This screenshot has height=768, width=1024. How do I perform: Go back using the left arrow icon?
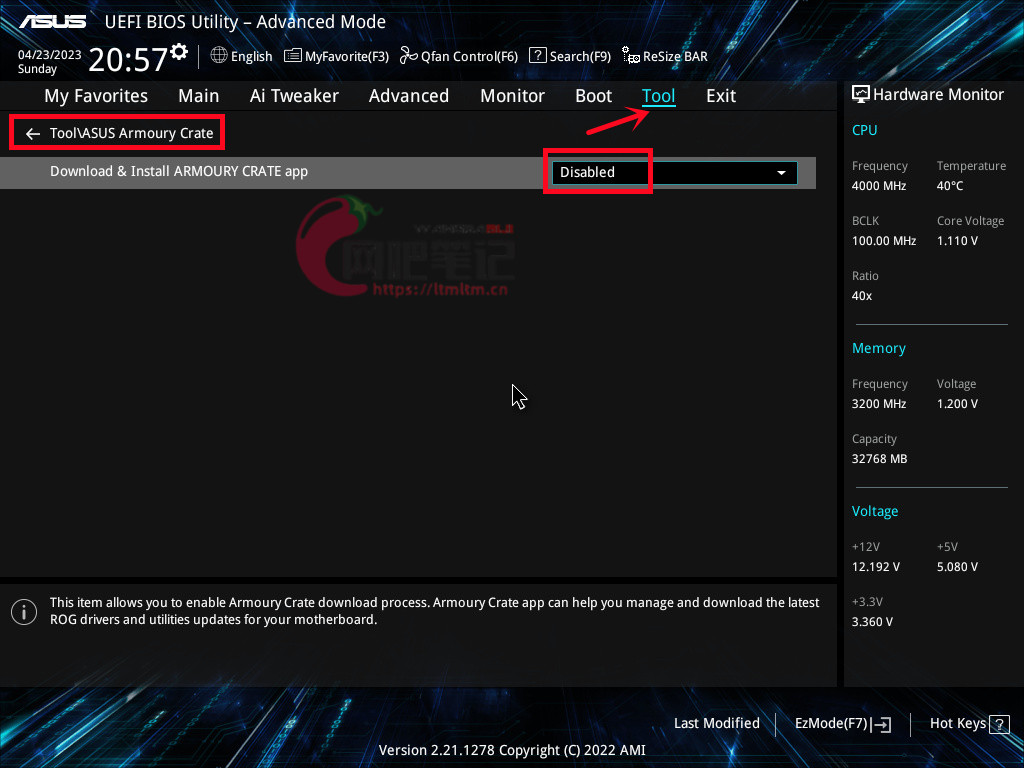pos(33,134)
